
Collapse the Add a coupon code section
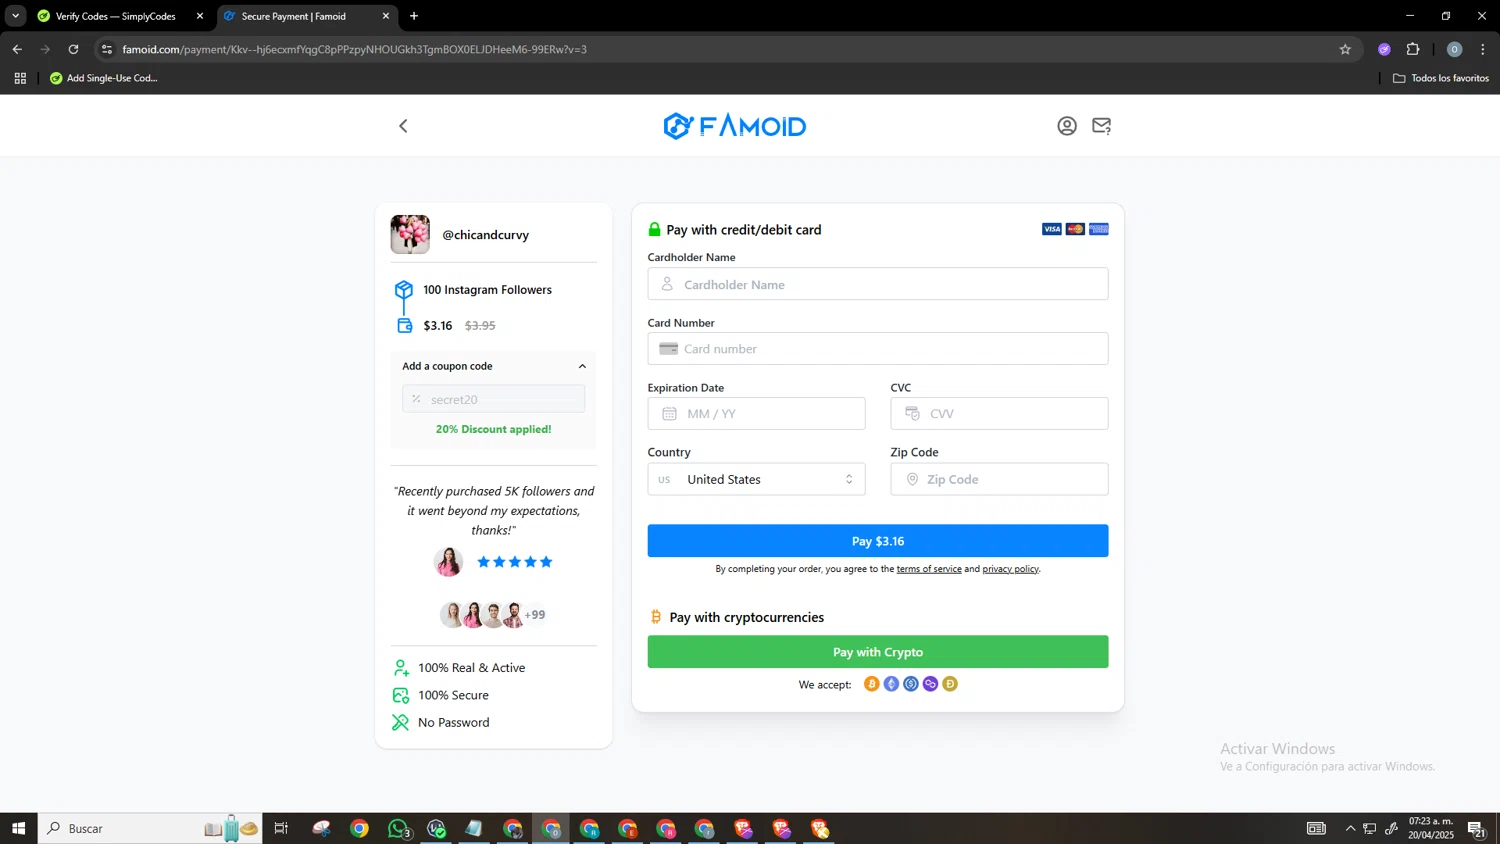(582, 366)
